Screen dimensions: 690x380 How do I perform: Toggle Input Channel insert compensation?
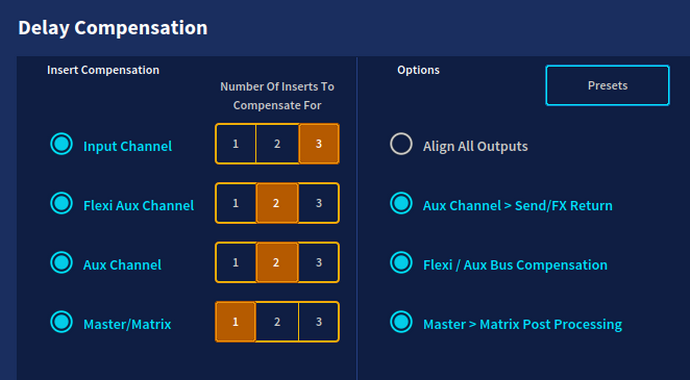coord(61,144)
